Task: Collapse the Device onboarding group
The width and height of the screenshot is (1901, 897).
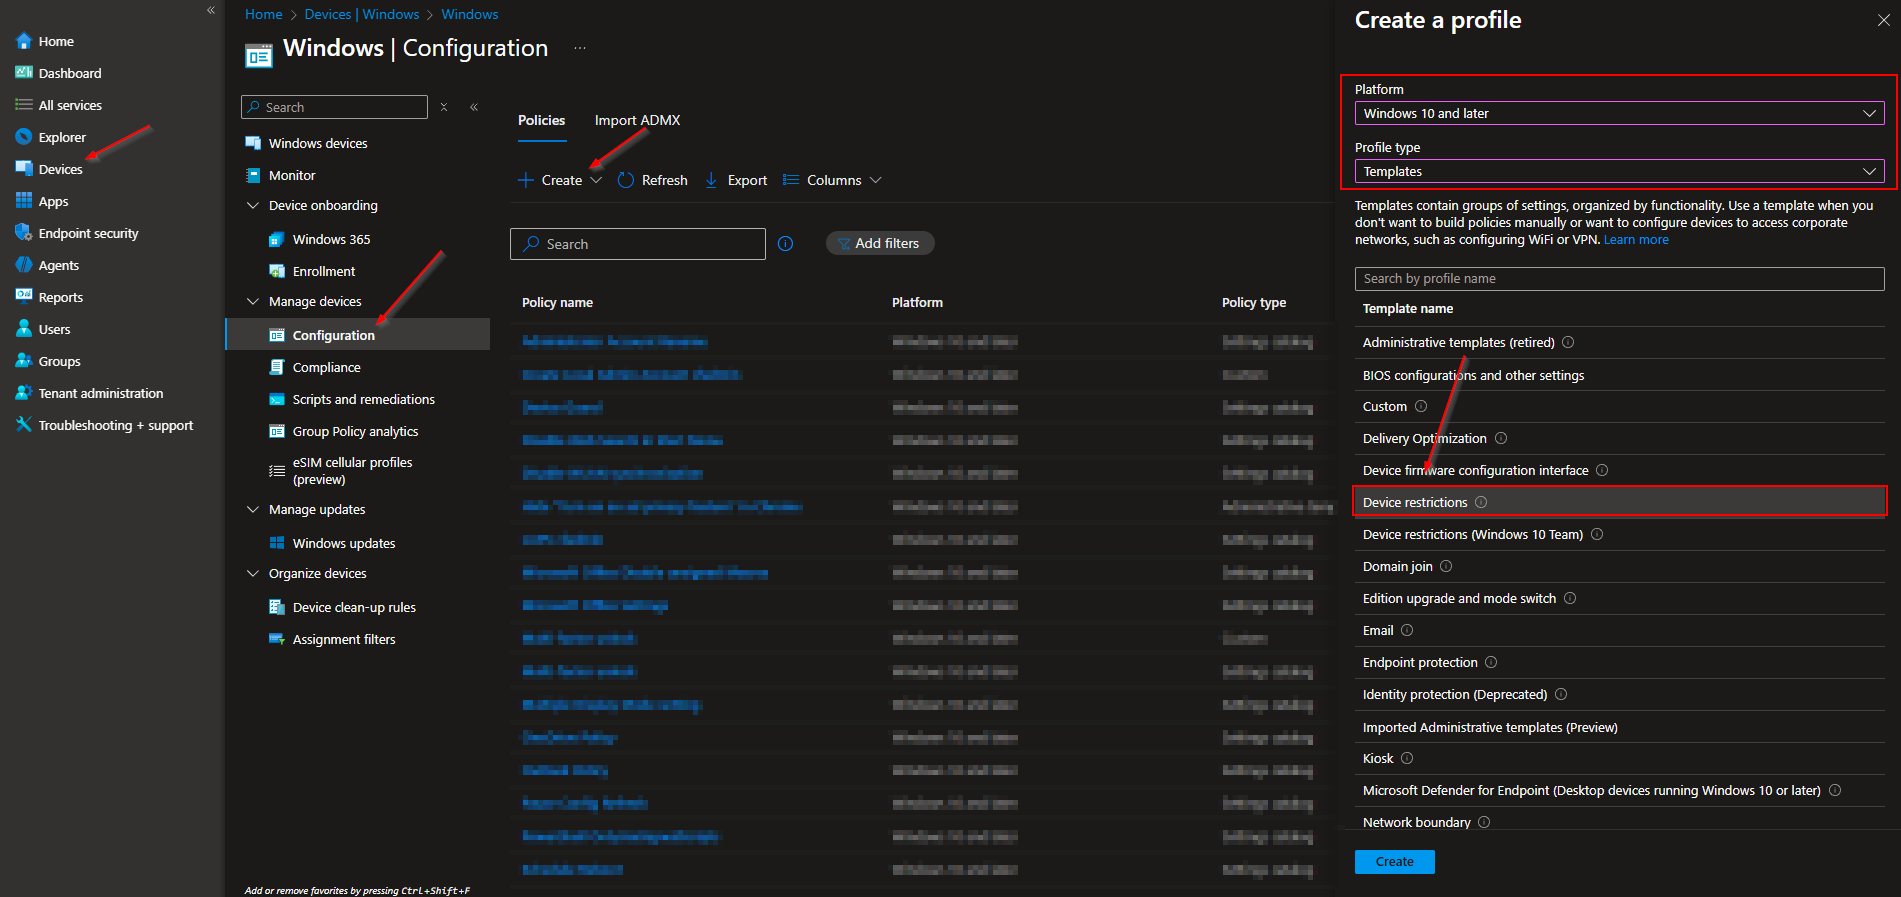Action: click(x=253, y=206)
